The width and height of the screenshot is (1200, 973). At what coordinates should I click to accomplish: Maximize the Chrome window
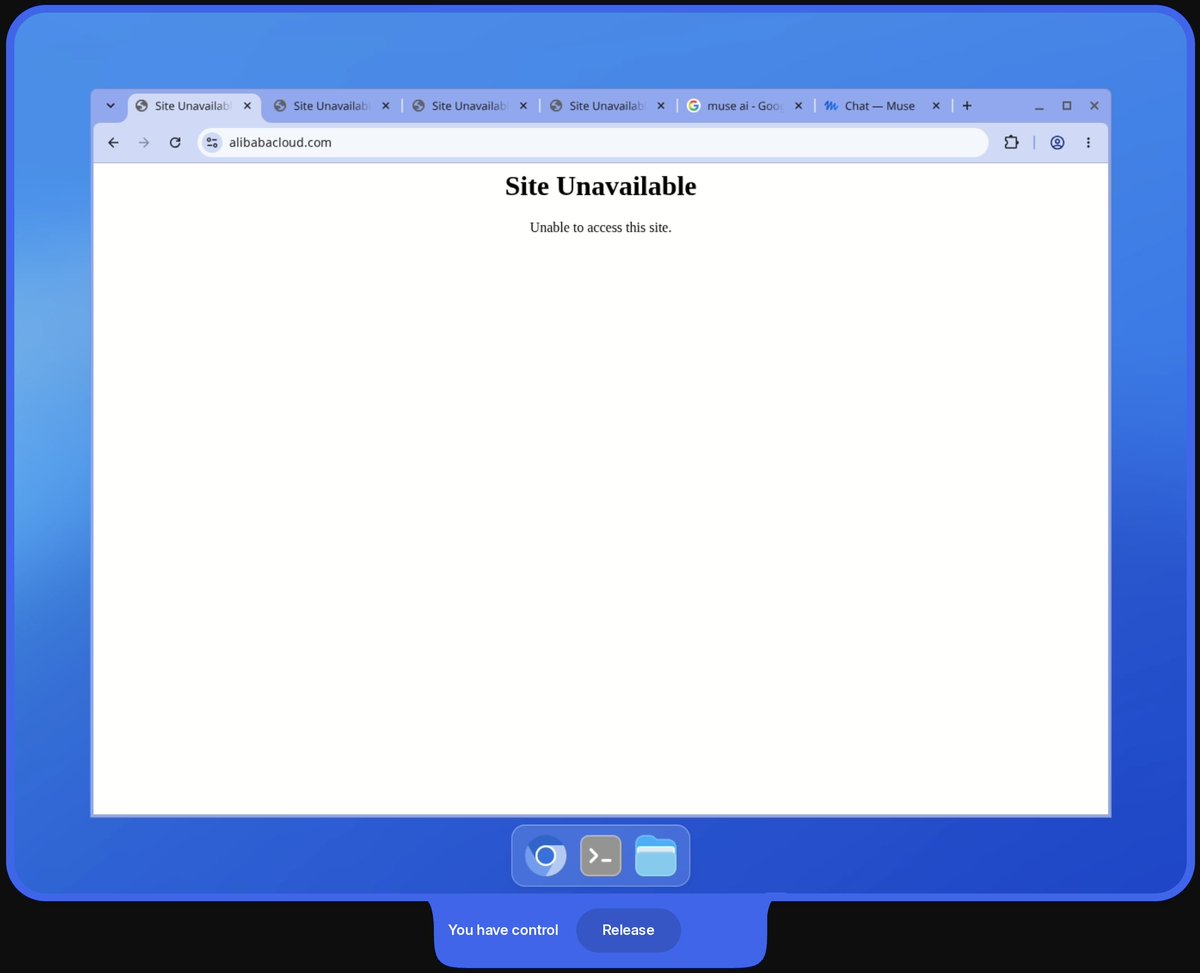coord(1067,106)
